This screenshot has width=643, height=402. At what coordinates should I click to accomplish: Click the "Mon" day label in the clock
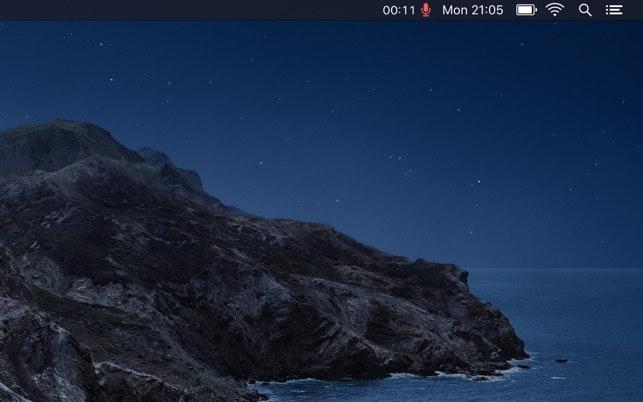454,10
